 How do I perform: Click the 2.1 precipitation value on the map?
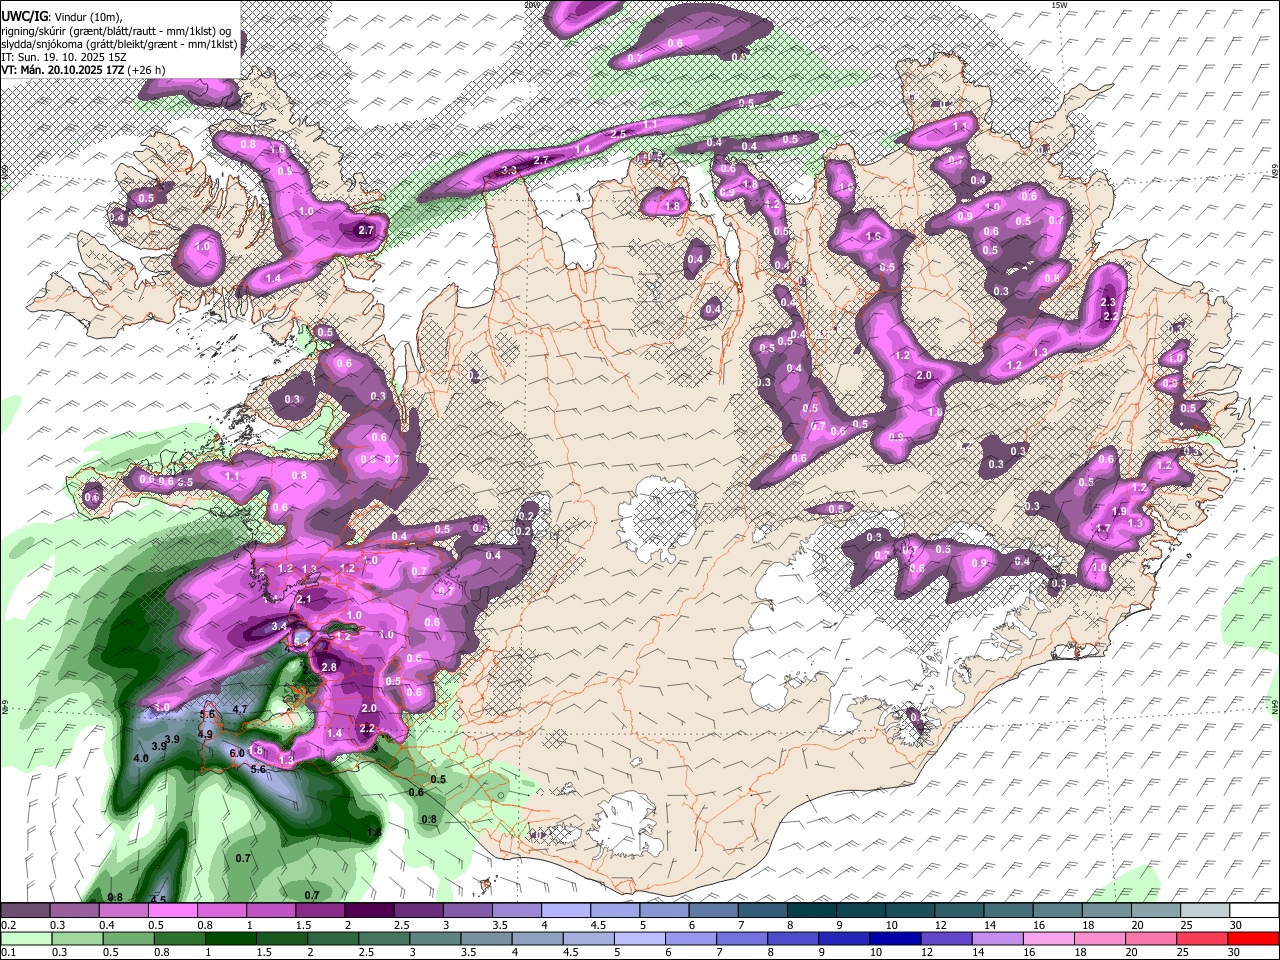click(x=305, y=599)
